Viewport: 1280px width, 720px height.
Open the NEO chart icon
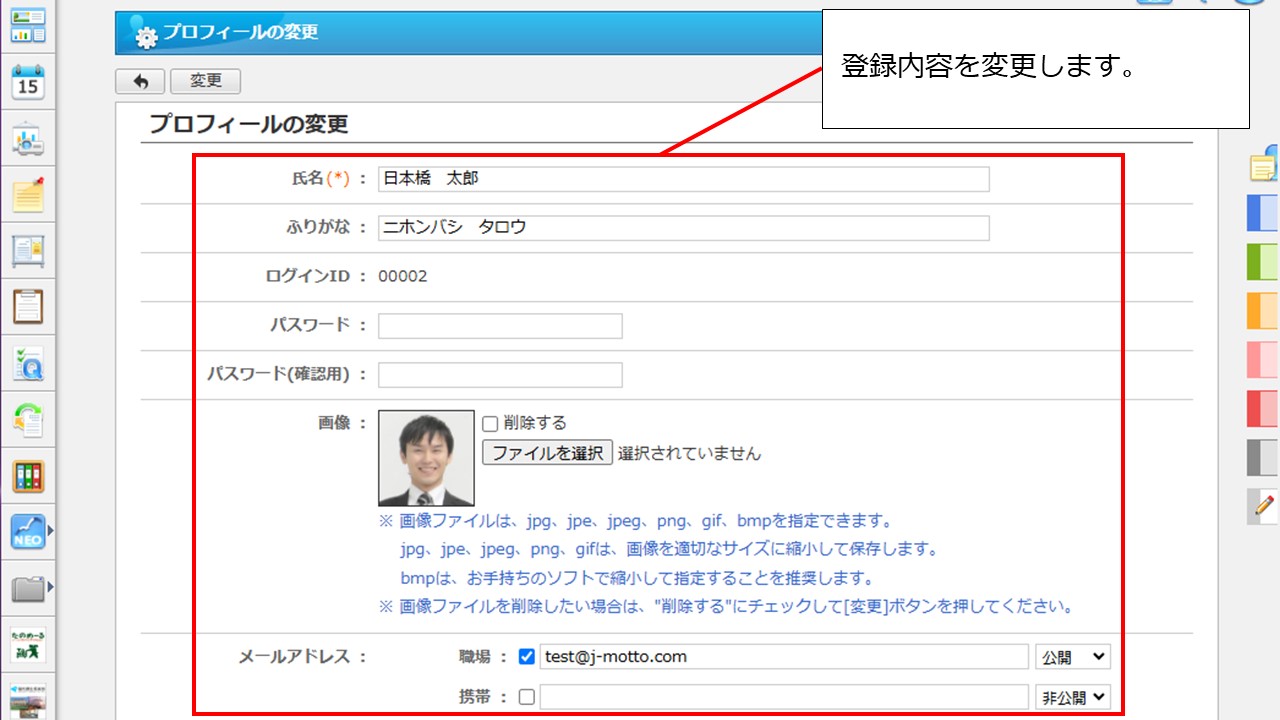[28, 532]
